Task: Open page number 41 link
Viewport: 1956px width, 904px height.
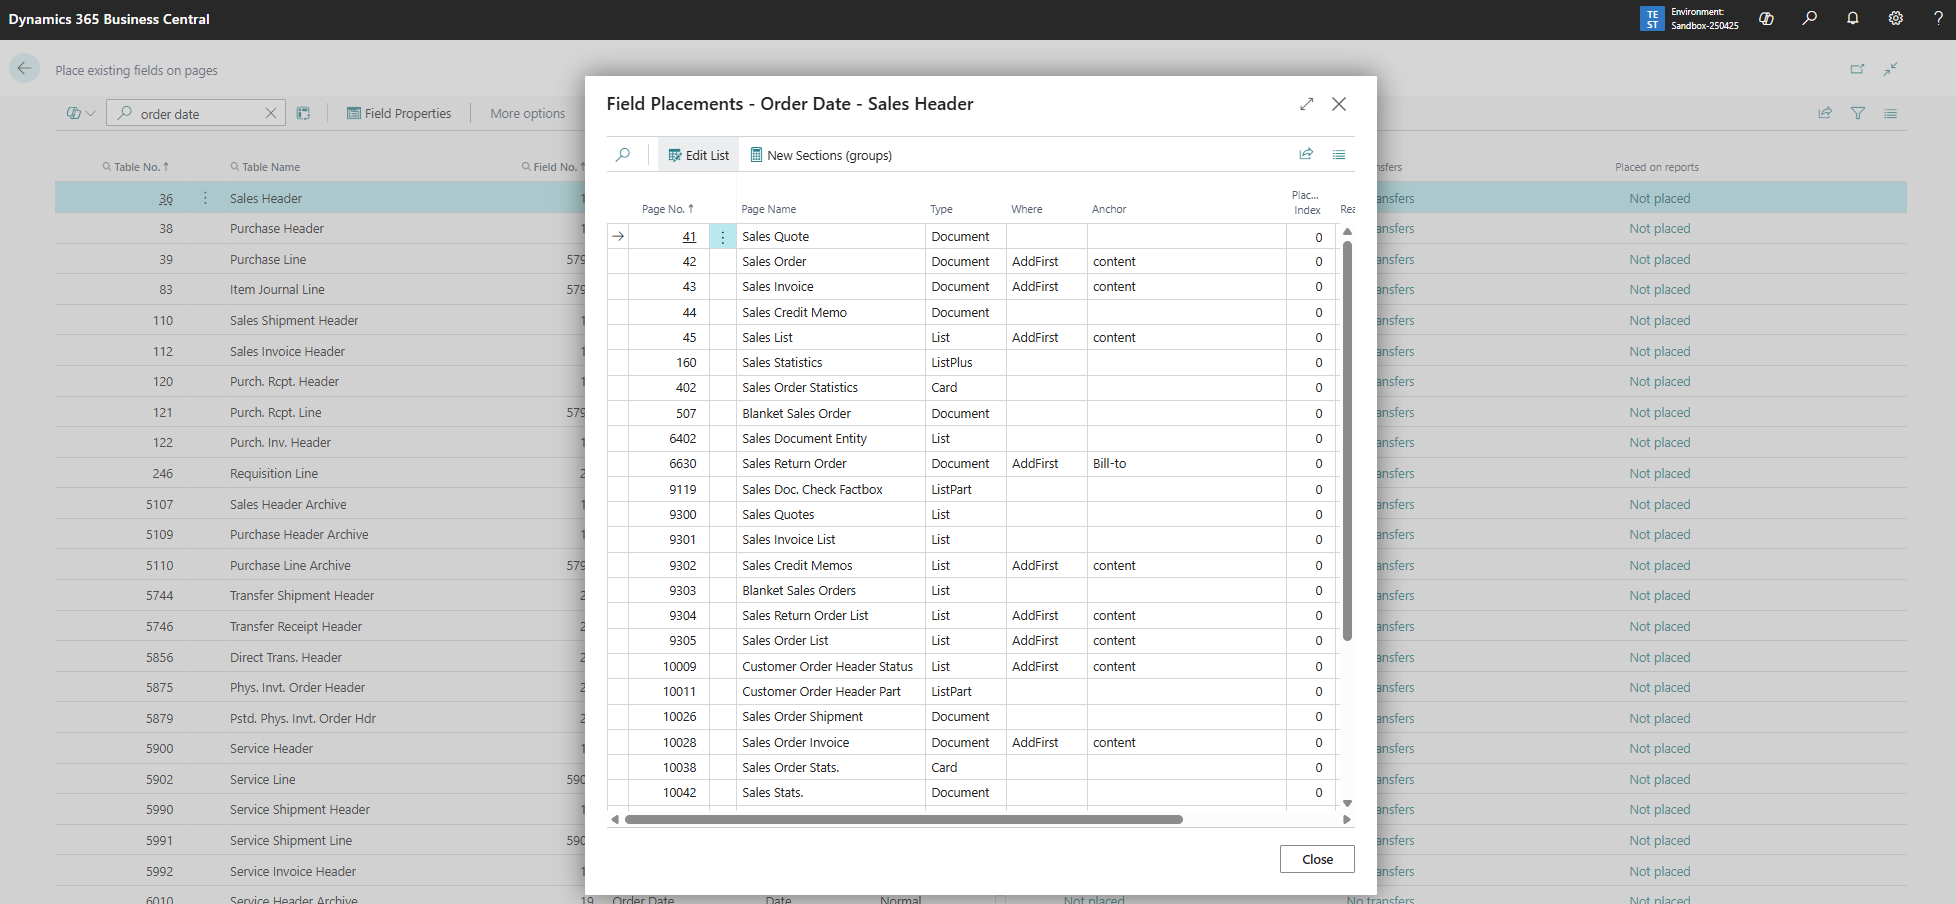Action: tap(689, 237)
